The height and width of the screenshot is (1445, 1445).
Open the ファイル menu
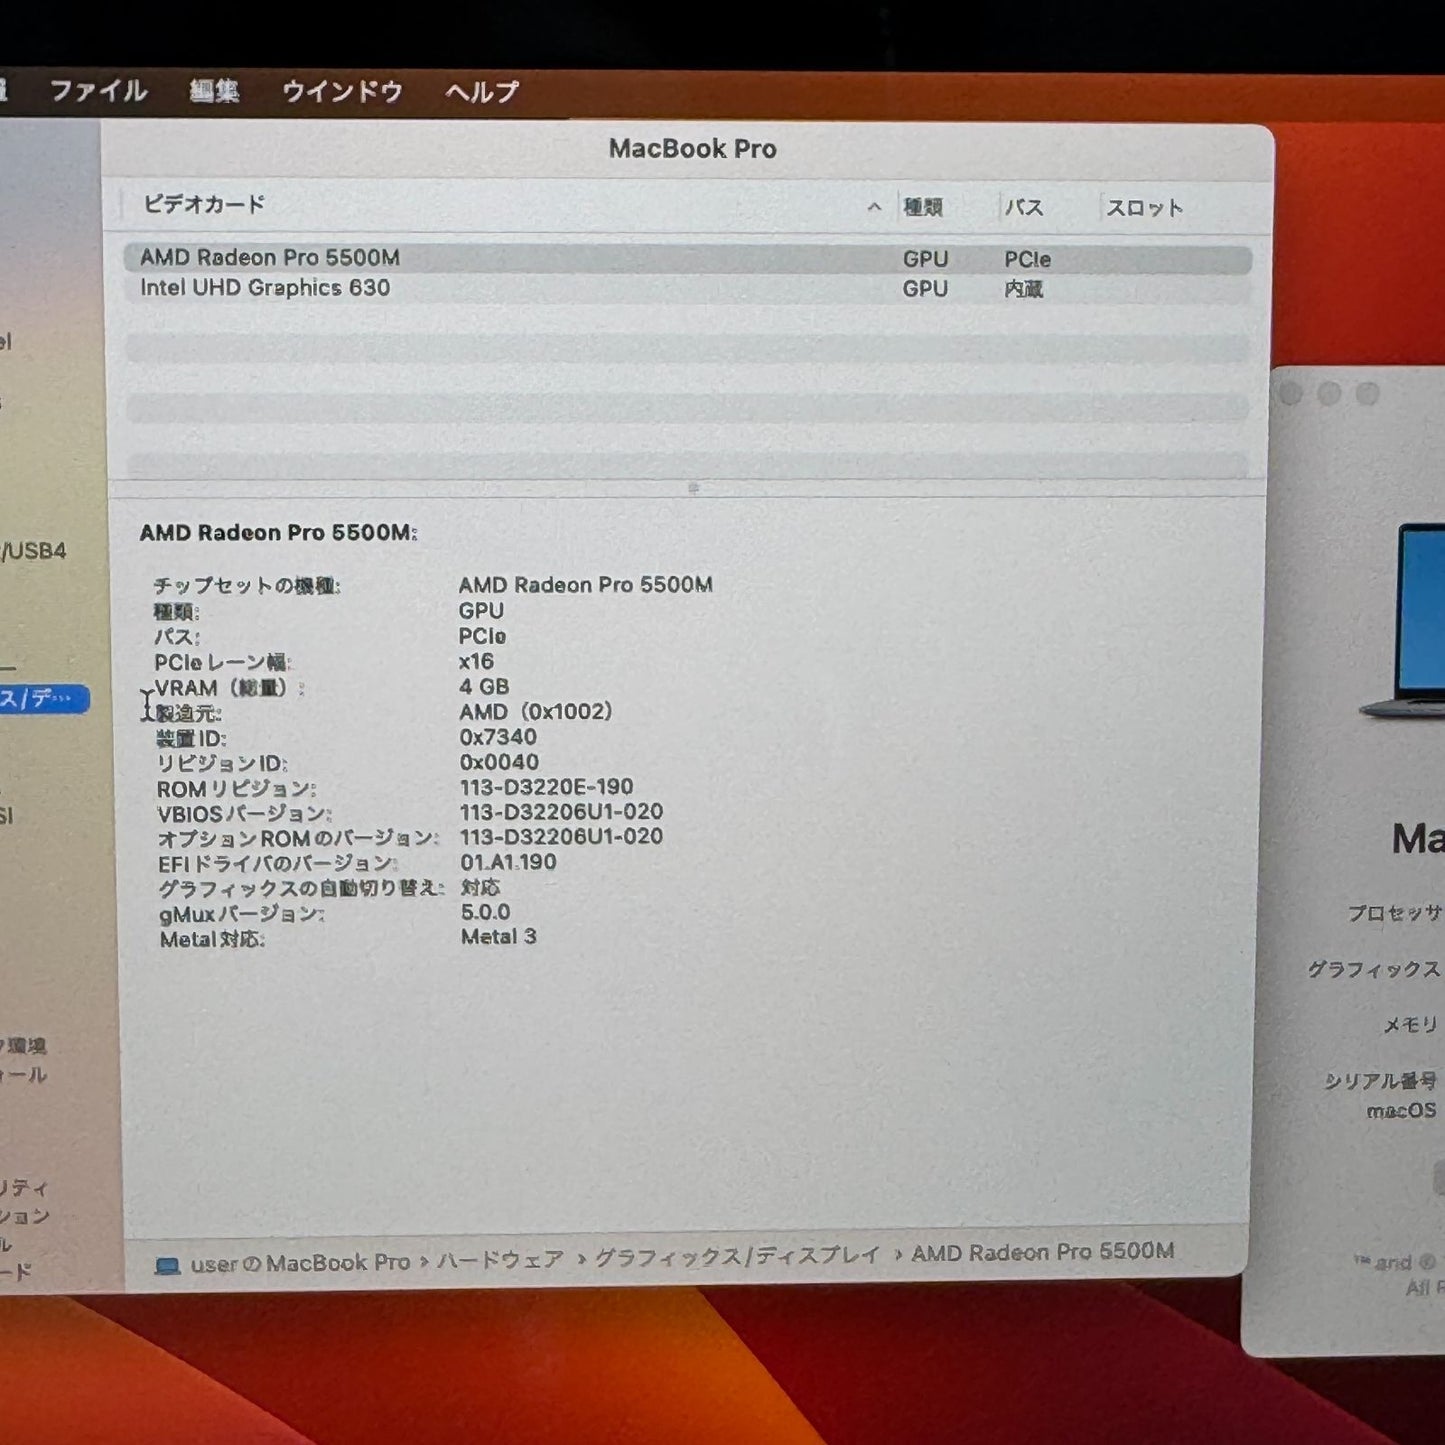tap(98, 91)
